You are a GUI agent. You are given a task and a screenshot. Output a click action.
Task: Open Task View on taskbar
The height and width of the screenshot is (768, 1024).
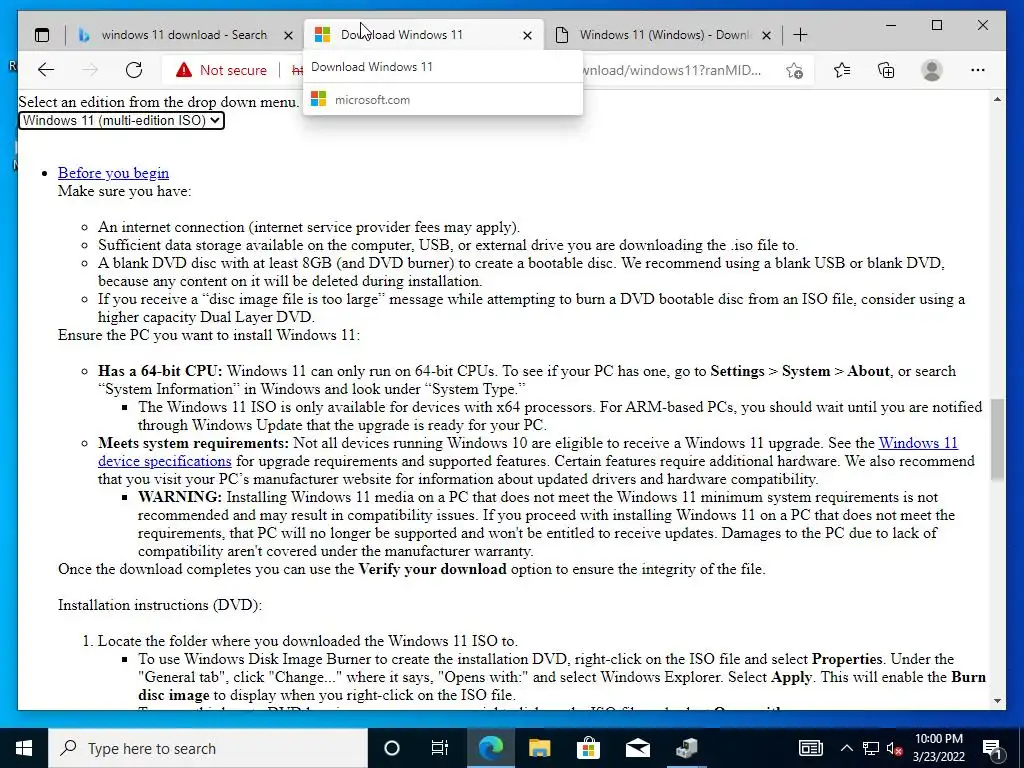pos(440,748)
